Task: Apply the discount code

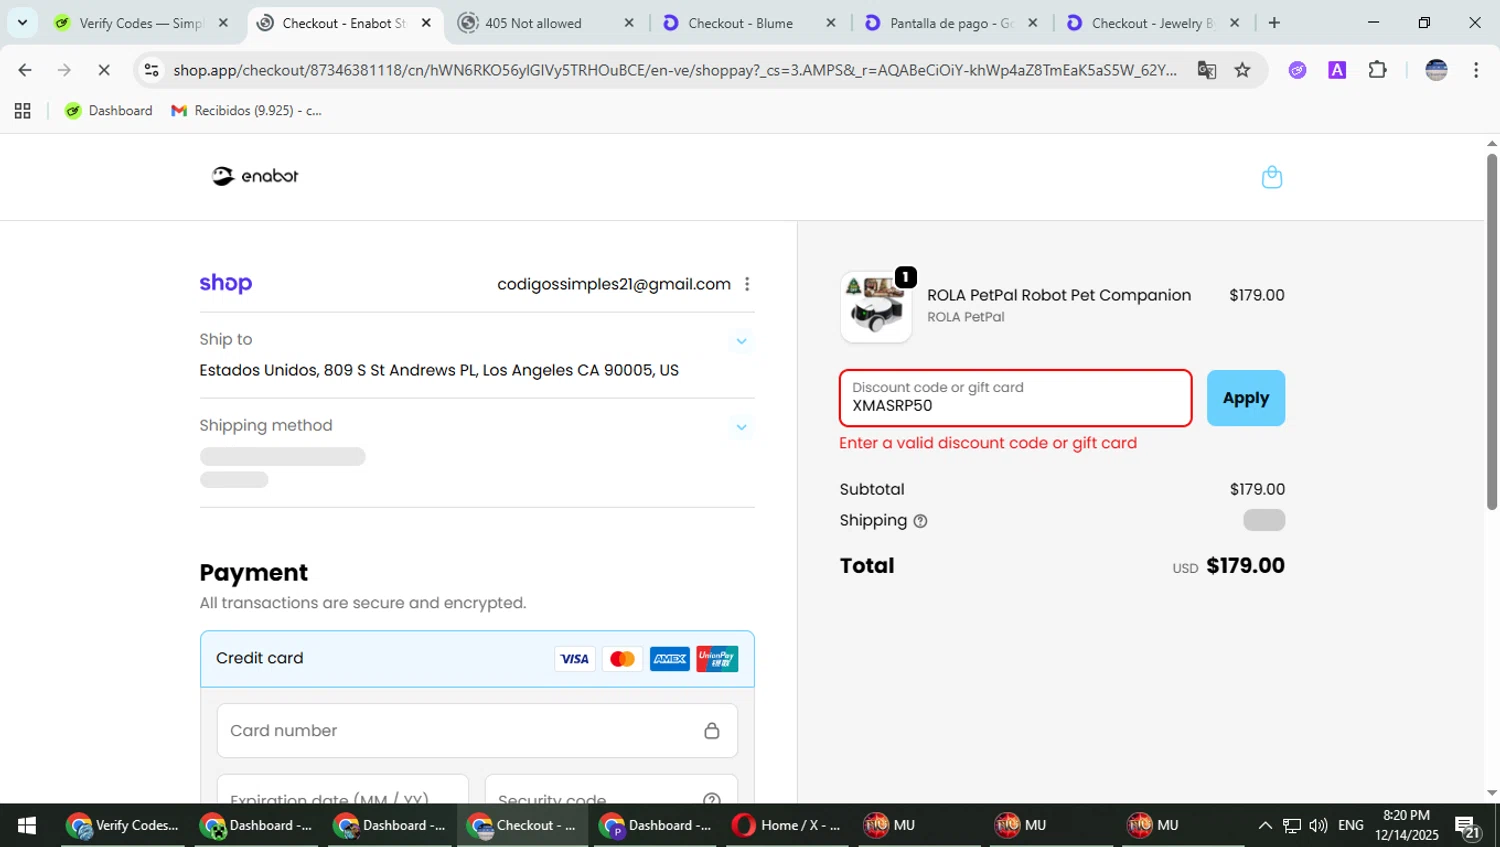Action: 1245,398
